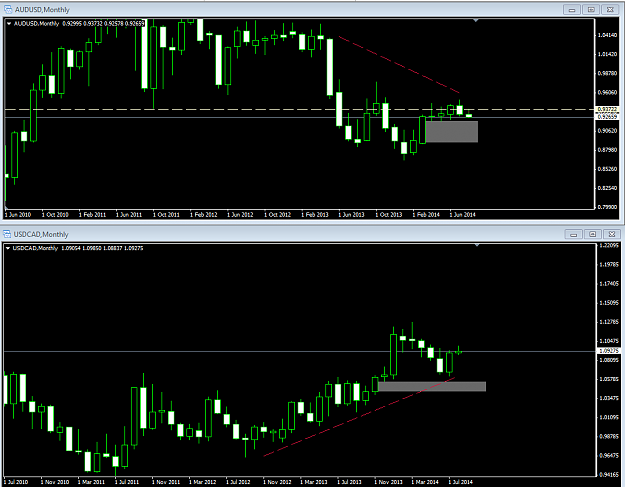The height and width of the screenshot is (487, 625).
Task: Click the 1.22095 price axis label
Action: [x=609, y=245]
